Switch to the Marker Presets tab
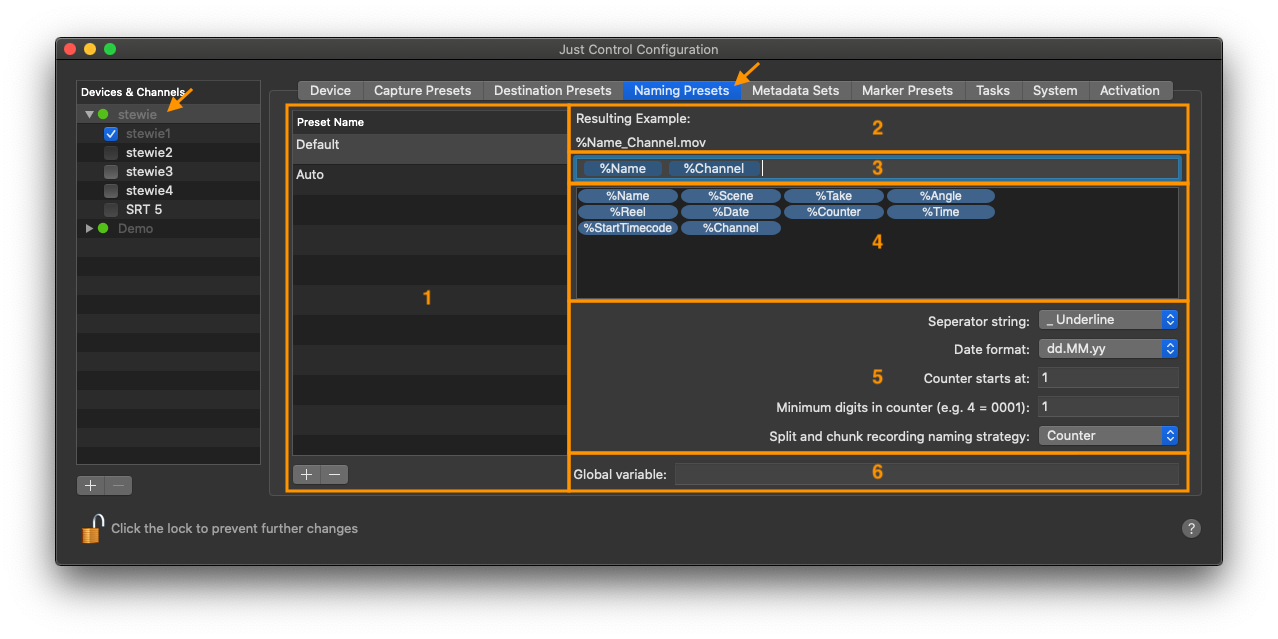The height and width of the screenshot is (639, 1278). pyautogui.click(x=907, y=90)
